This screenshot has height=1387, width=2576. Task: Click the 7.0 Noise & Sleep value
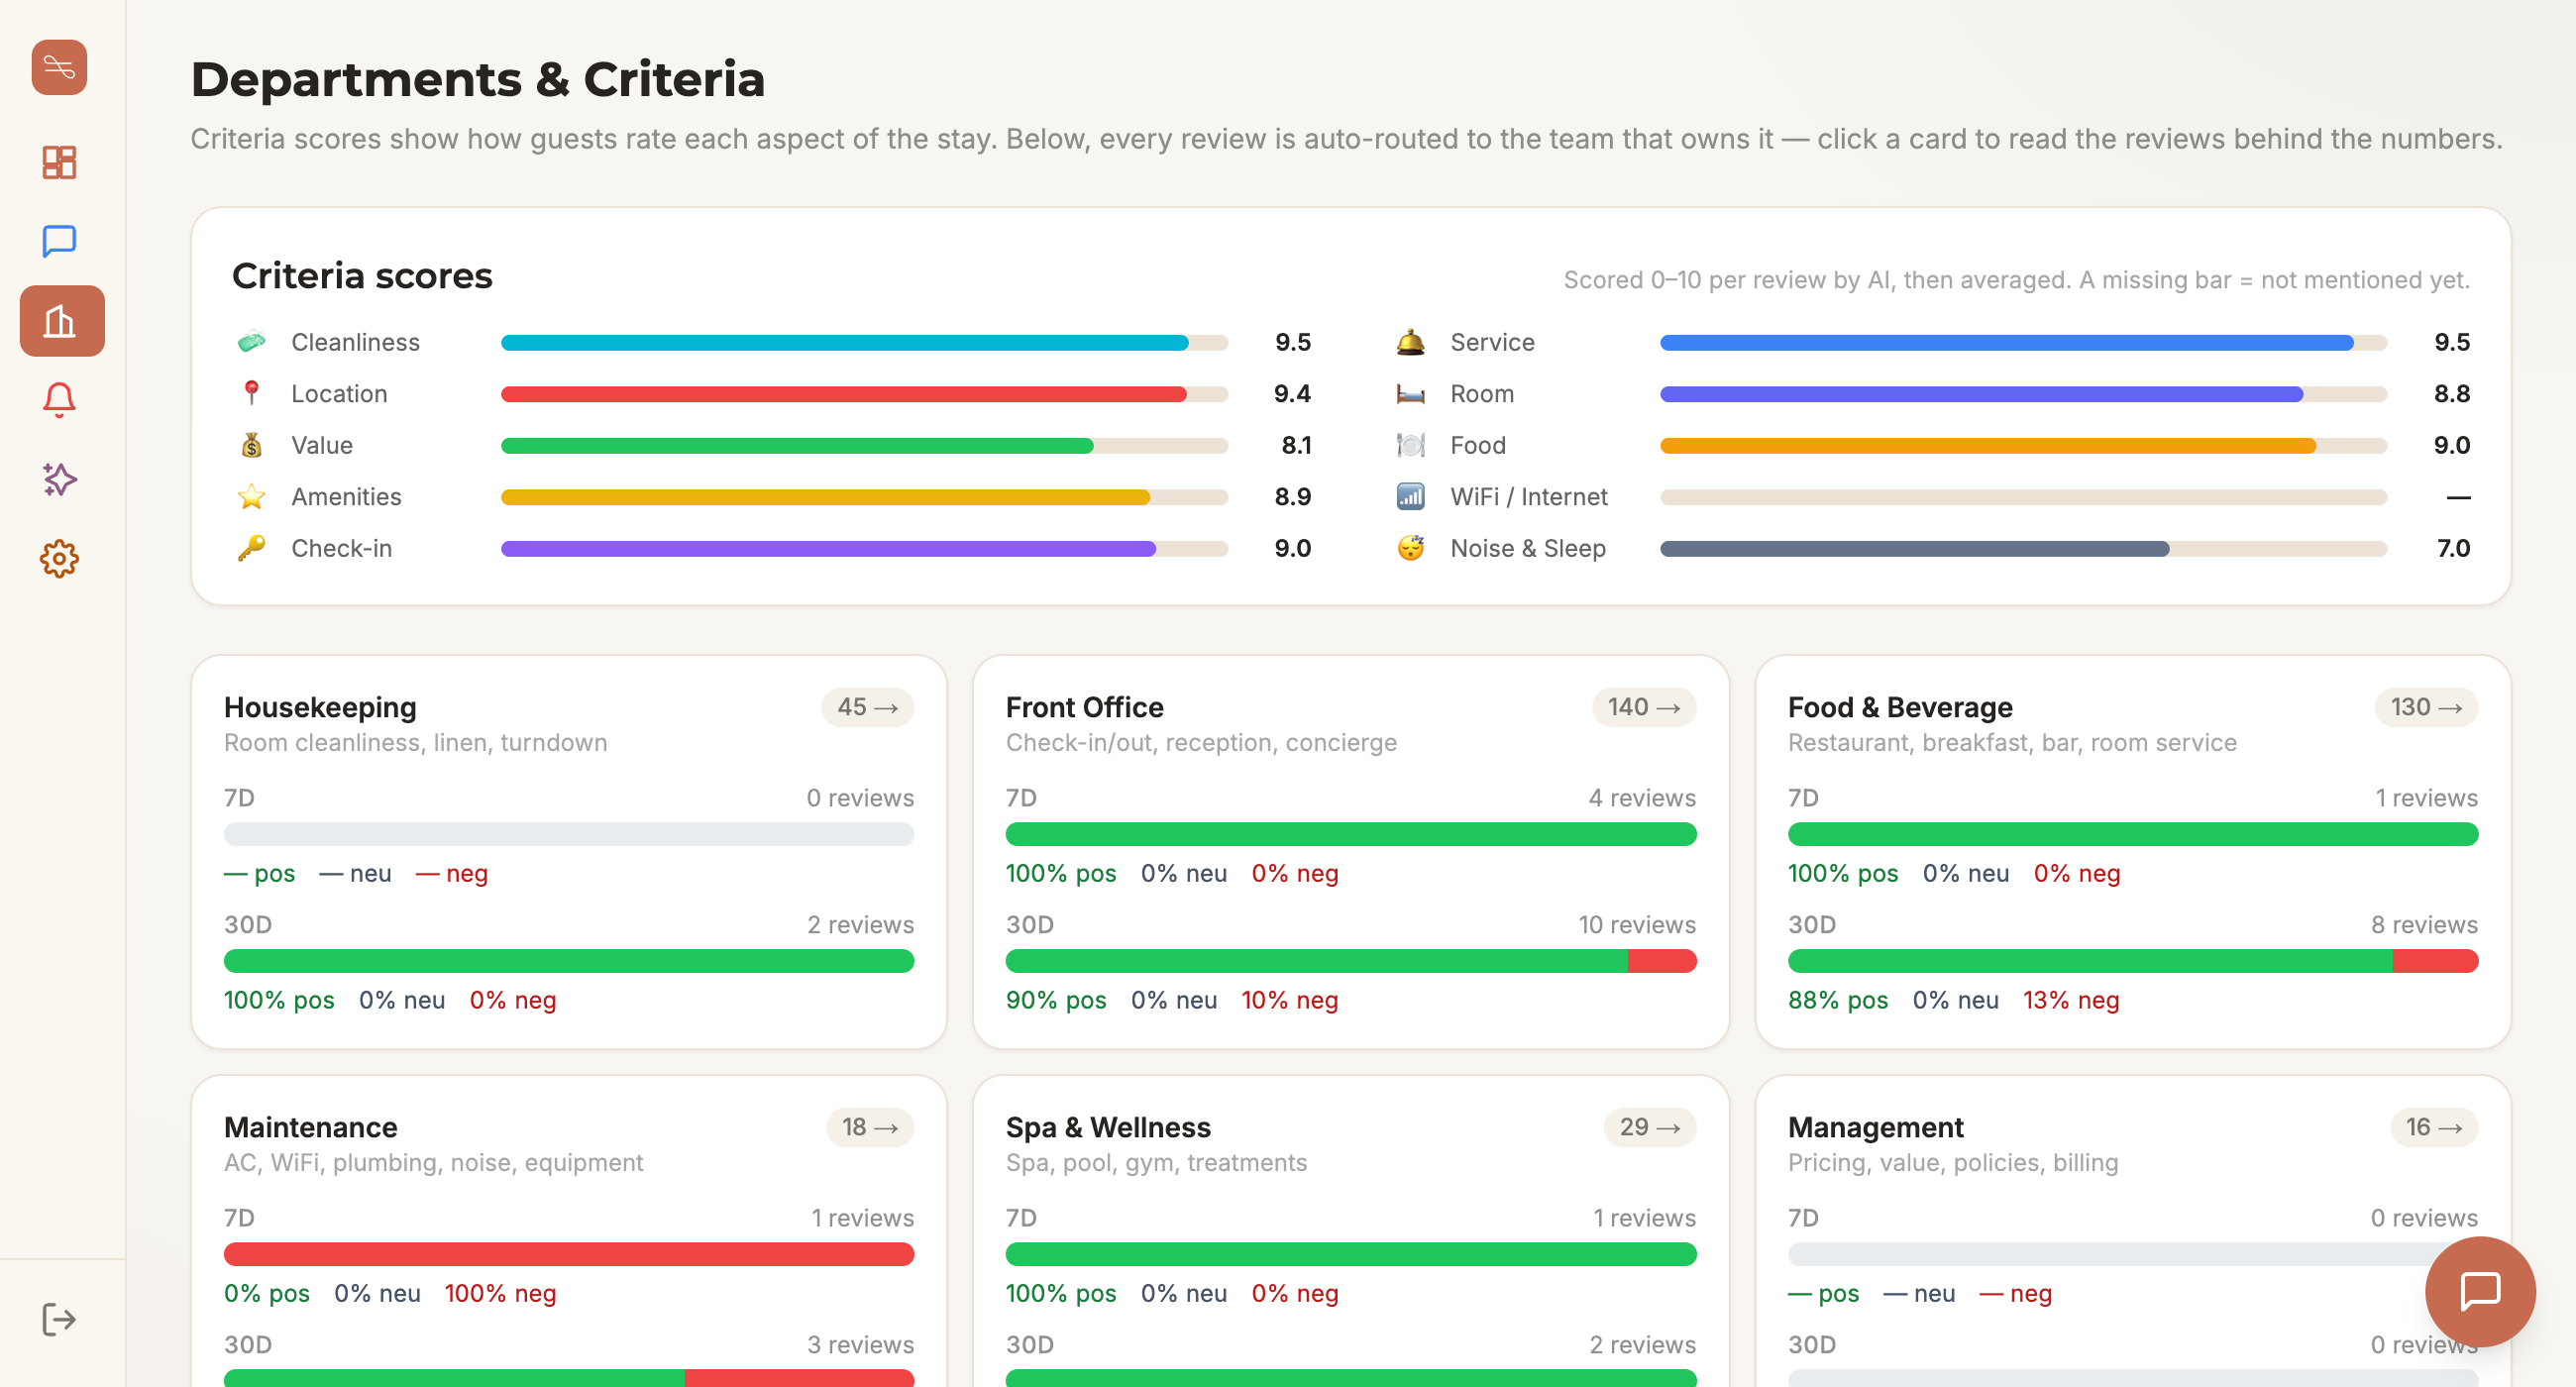tap(2453, 548)
